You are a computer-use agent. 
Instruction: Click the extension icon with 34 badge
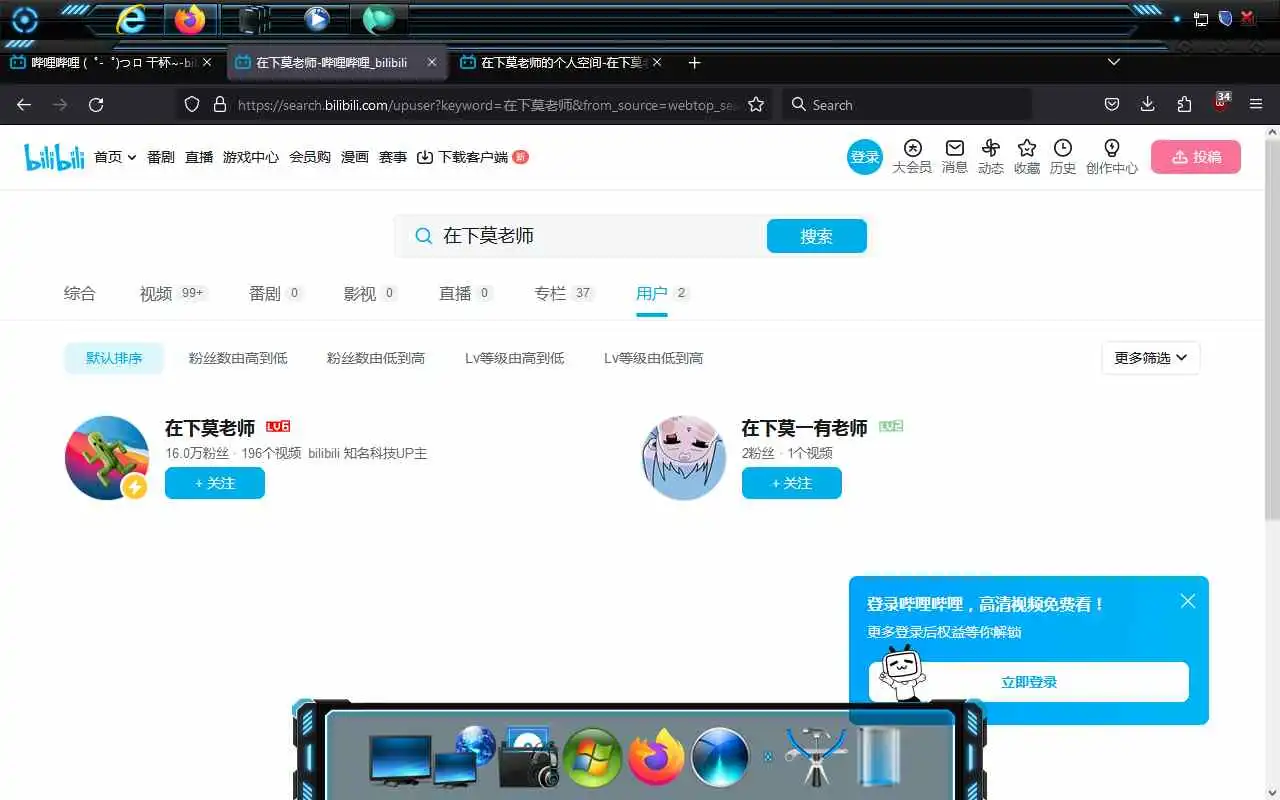(x=1222, y=102)
